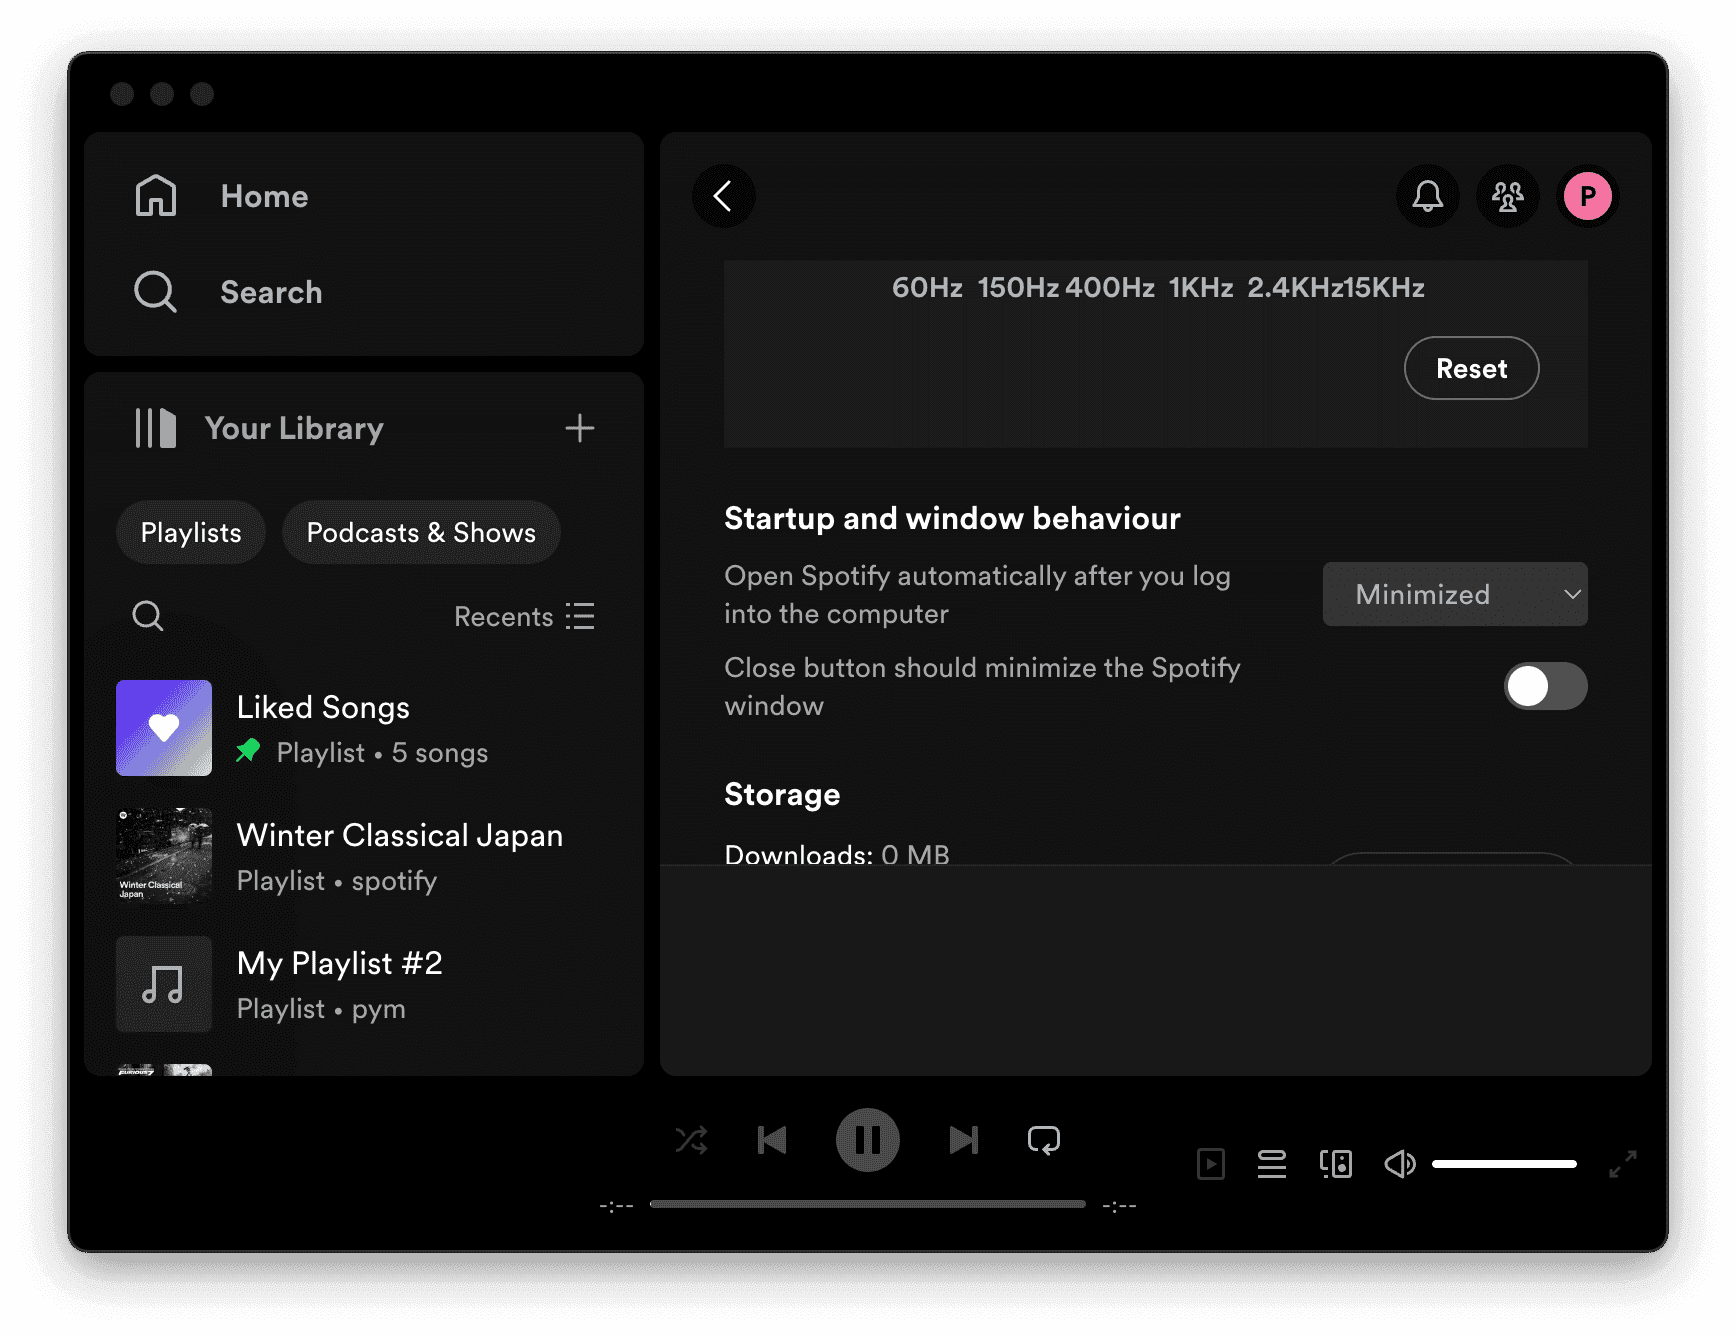The image size is (1736, 1336).
Task: Mute volume using speaker icon
Action: click(1399, 1164)
